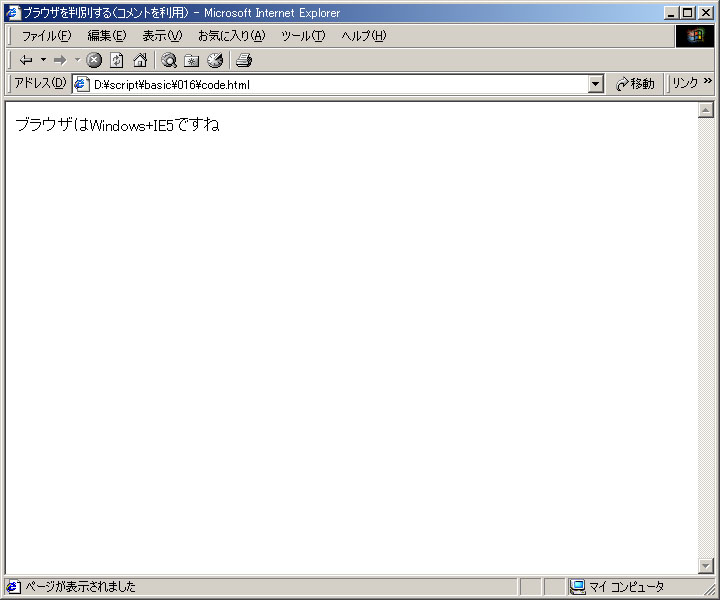Stop page loading with Stop icon
The image size is (720, 600).
click(x=94, y=60)
